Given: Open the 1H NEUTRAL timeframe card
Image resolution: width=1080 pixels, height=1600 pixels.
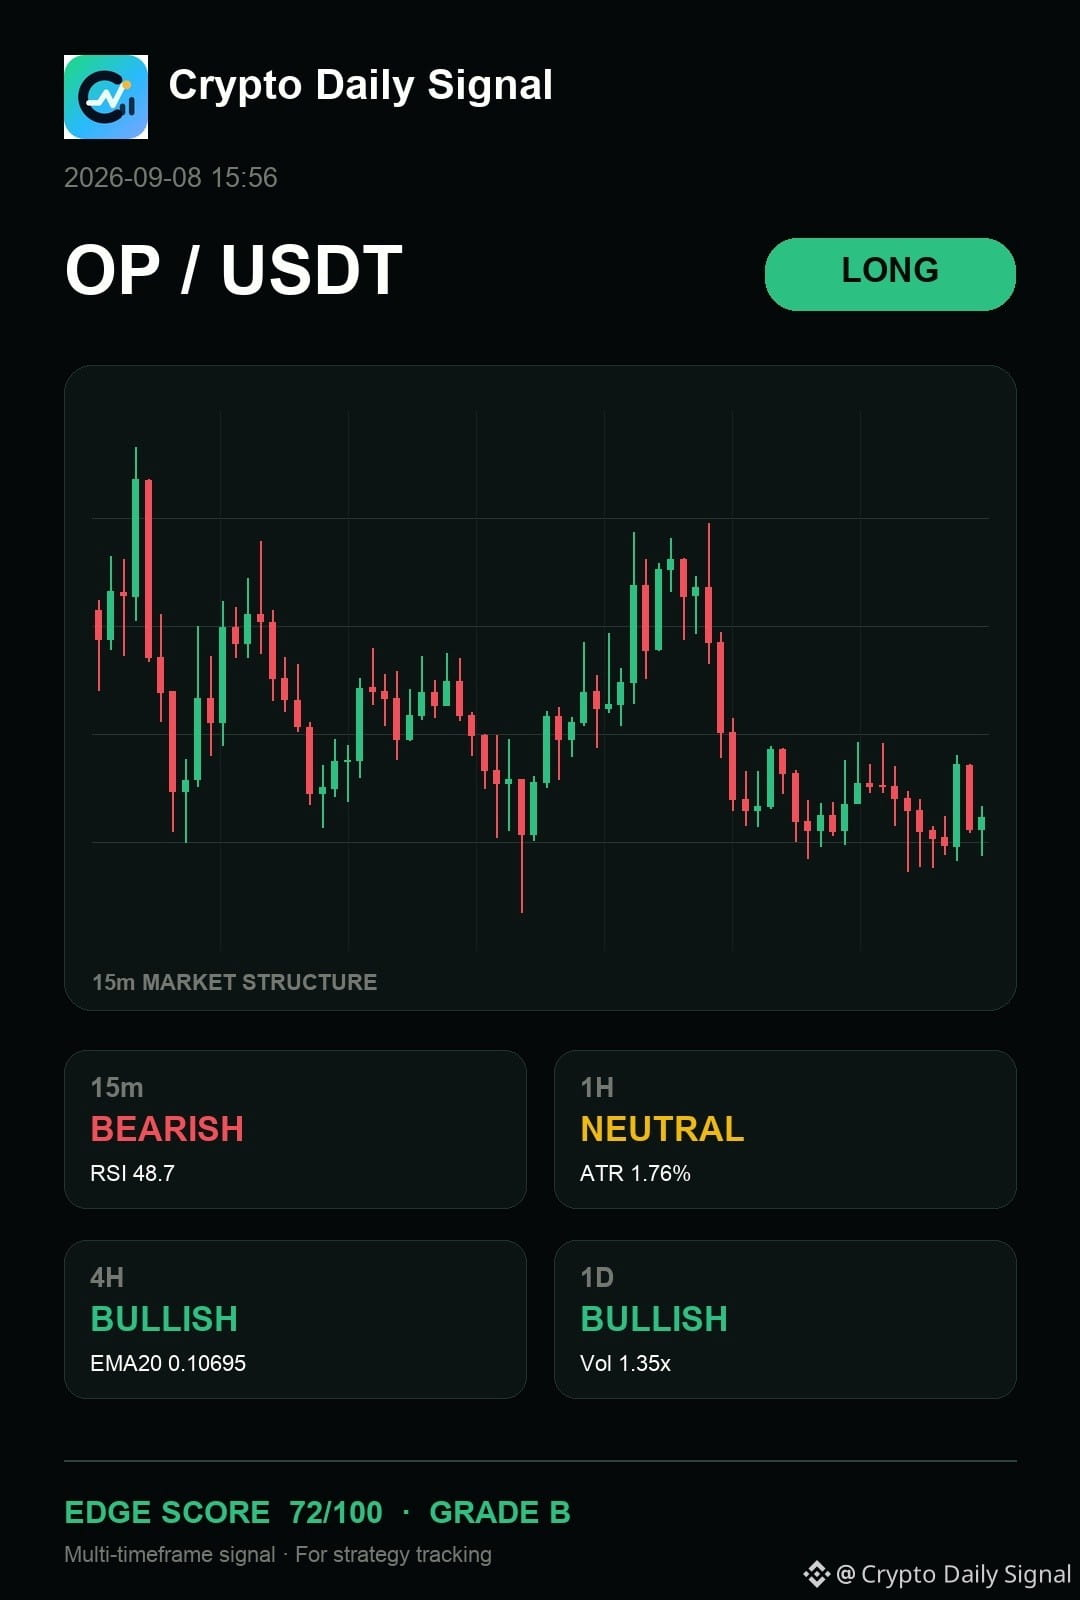Looking at the screenshot, I should tap(785, 1129).
